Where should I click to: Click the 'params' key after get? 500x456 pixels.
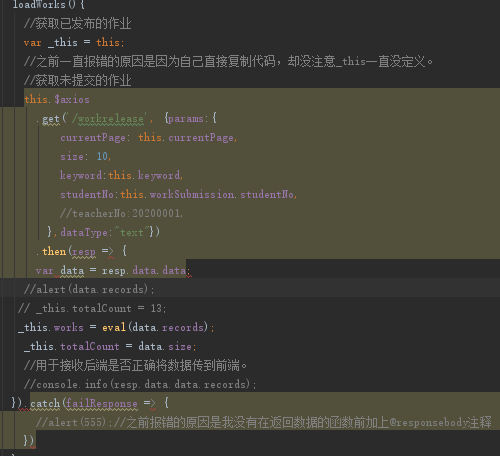[186, 118]
